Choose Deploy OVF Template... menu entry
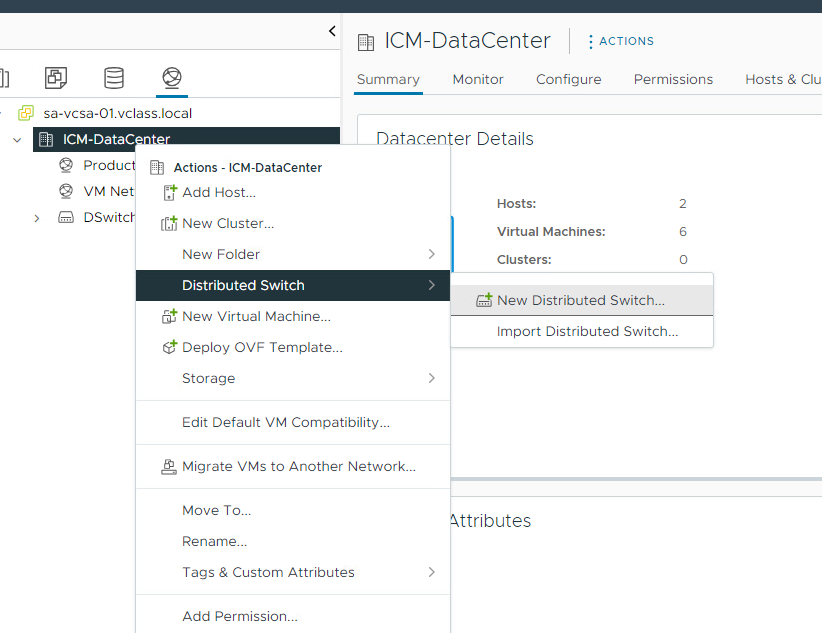The height and width of the screenshot is (633, 822). [293, 347]
